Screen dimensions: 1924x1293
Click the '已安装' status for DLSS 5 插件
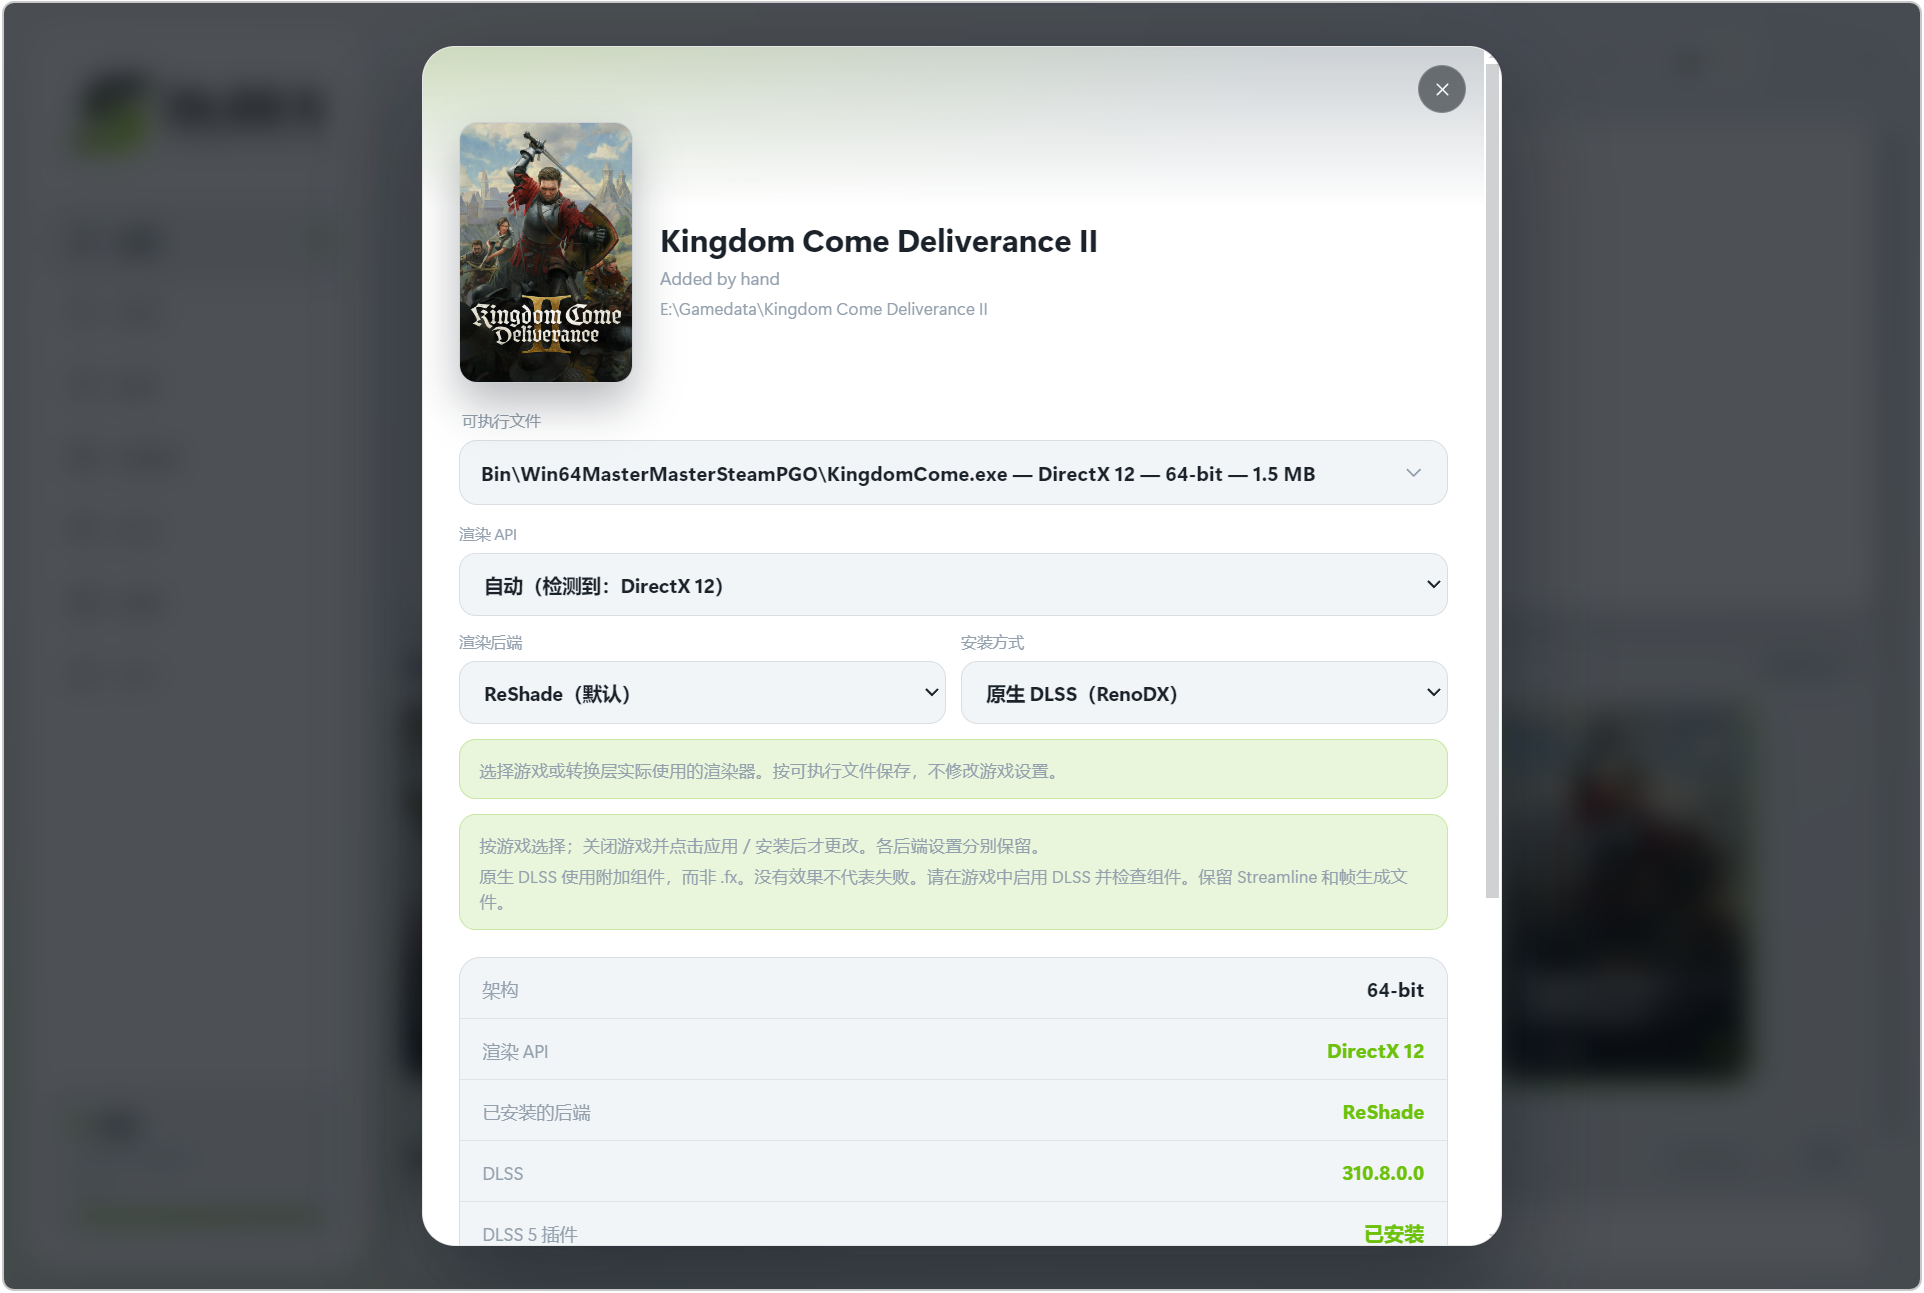click(1394, 1234)
